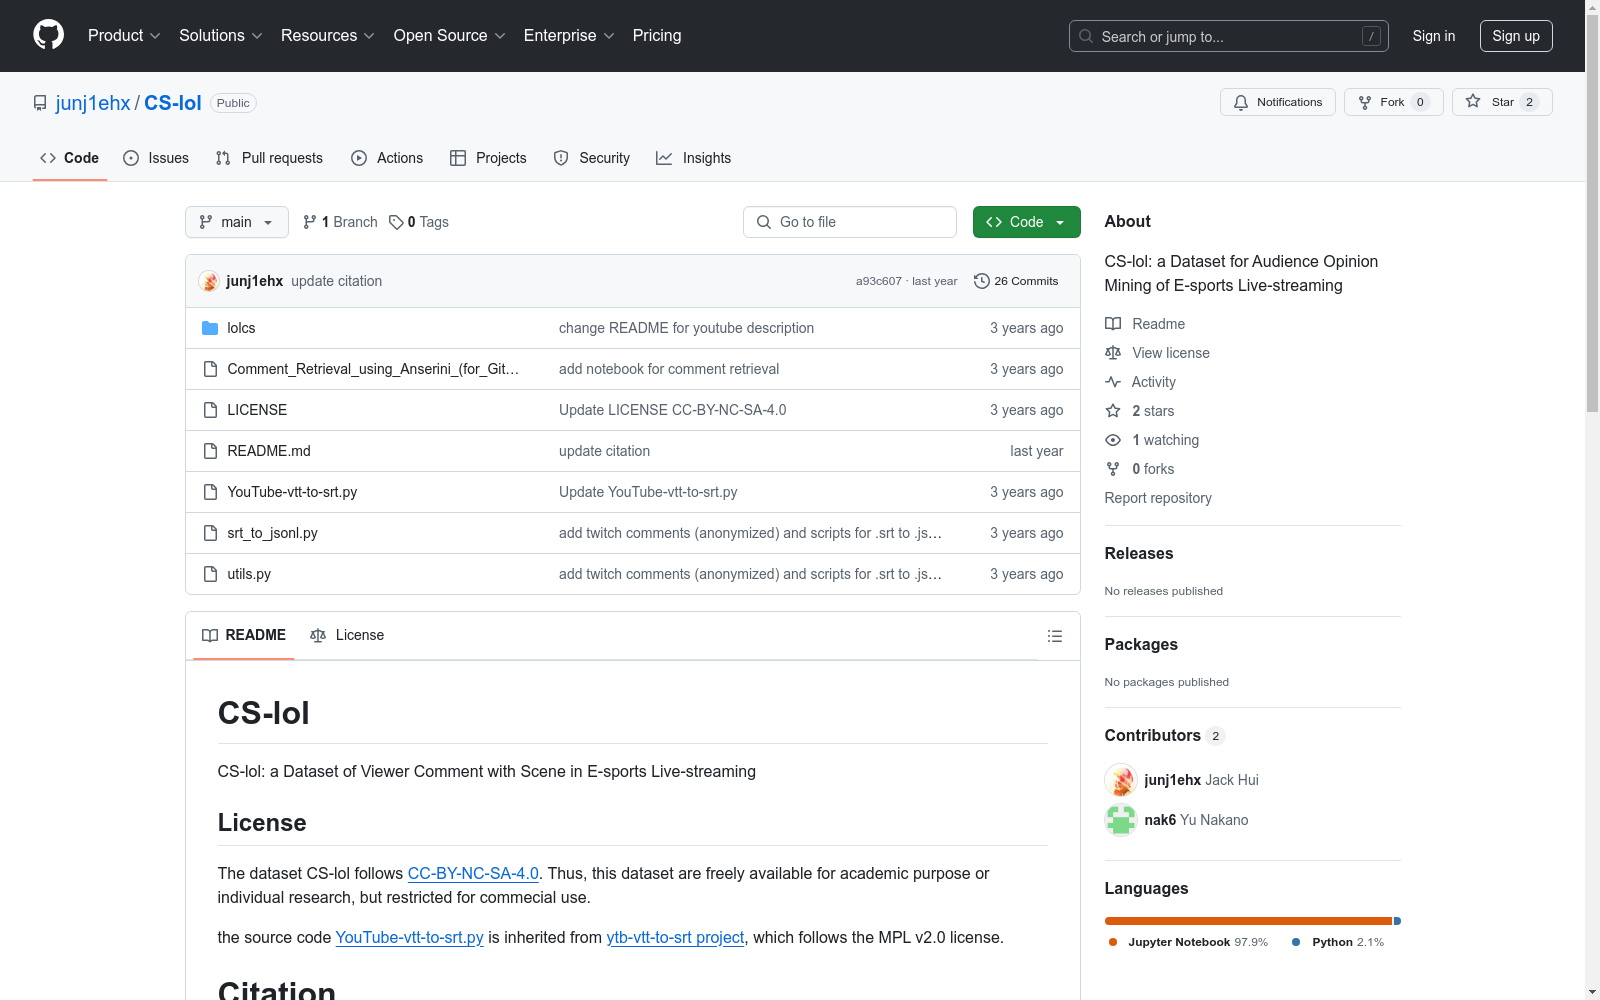Open 'add notebook for comment retrieval' message
Viewport: 1600px width, 1000px height.
[x=669, y=369]
